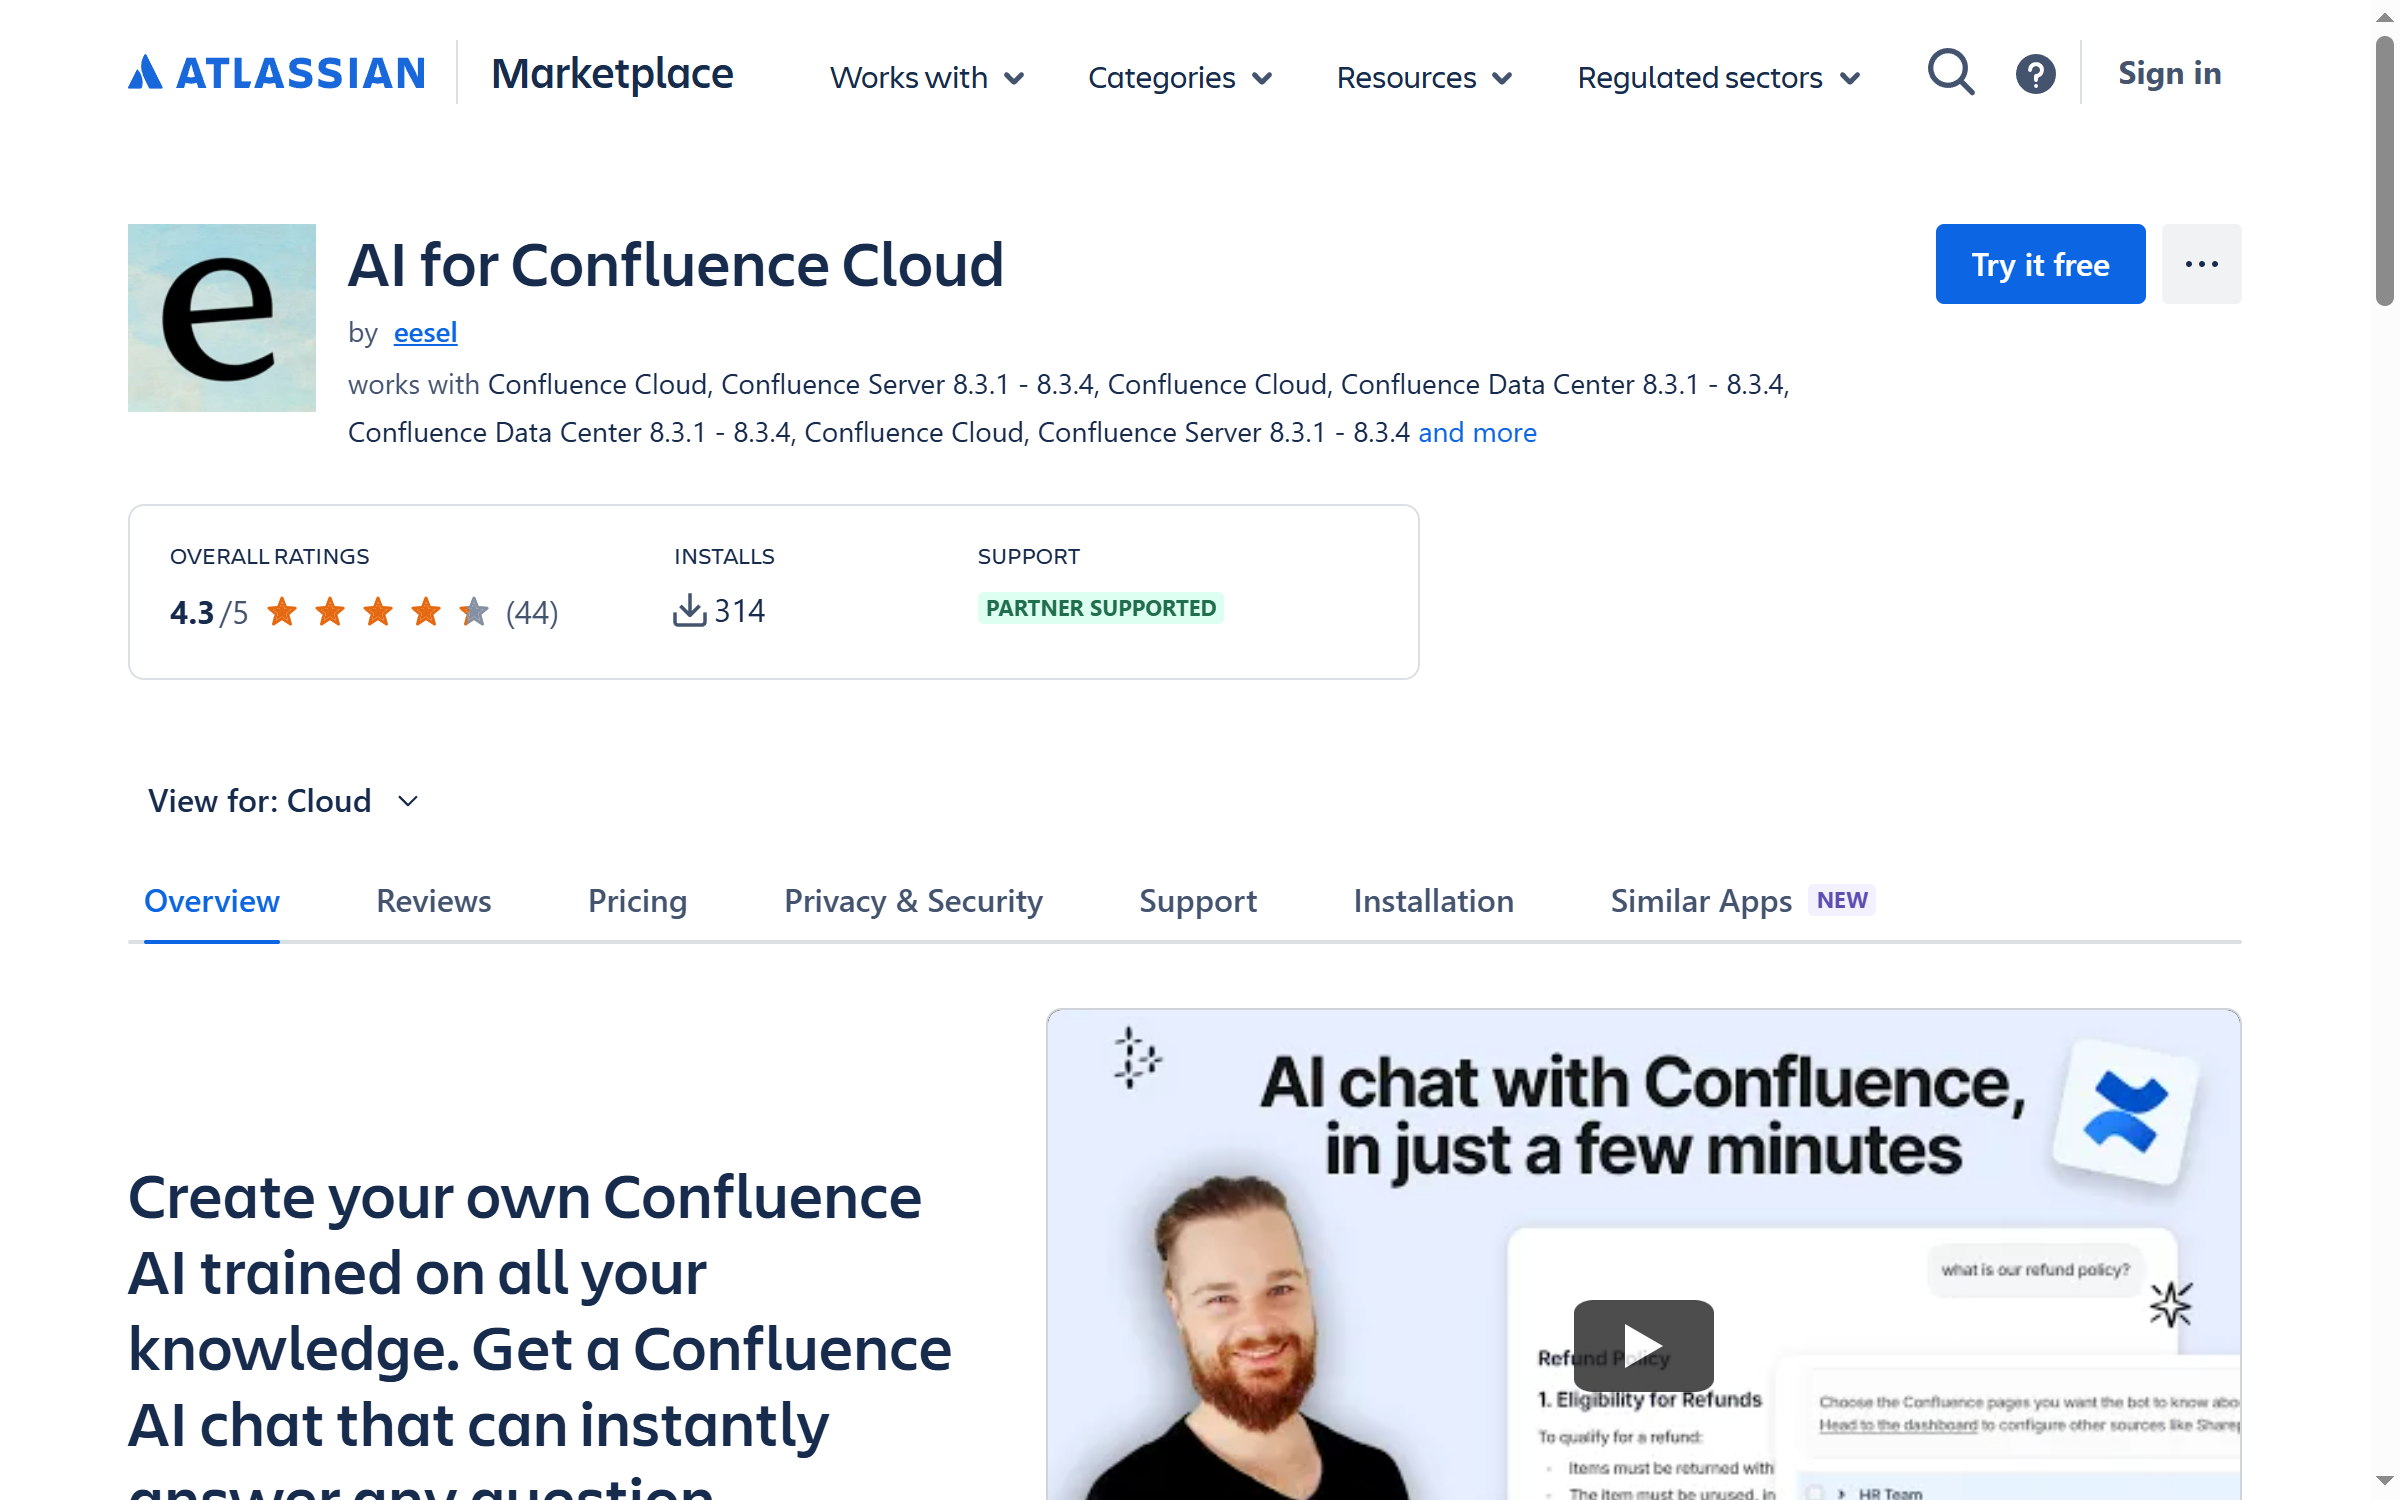Click the star rating icons
This screenshot has width=2400, height=1500.
pos(378,611)
